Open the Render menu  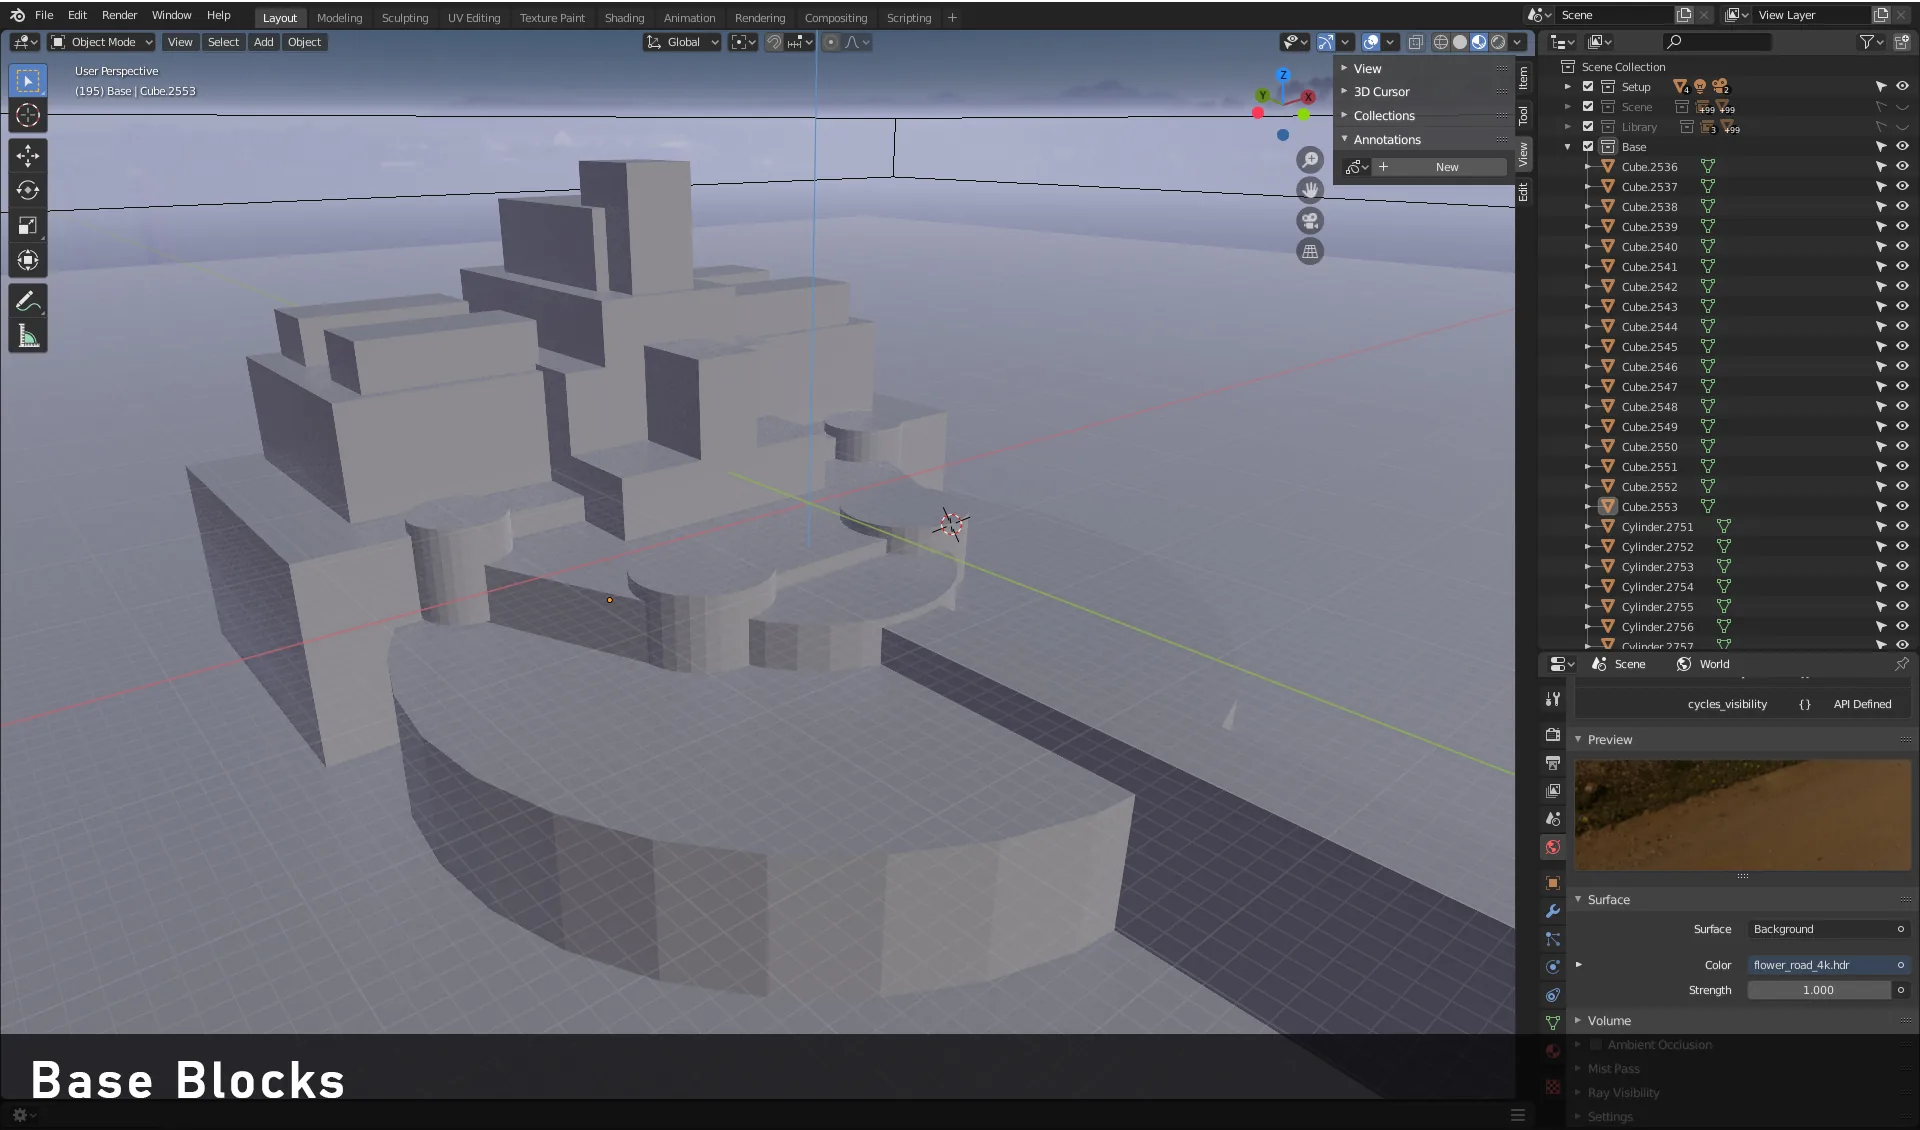tap(119, 15)
